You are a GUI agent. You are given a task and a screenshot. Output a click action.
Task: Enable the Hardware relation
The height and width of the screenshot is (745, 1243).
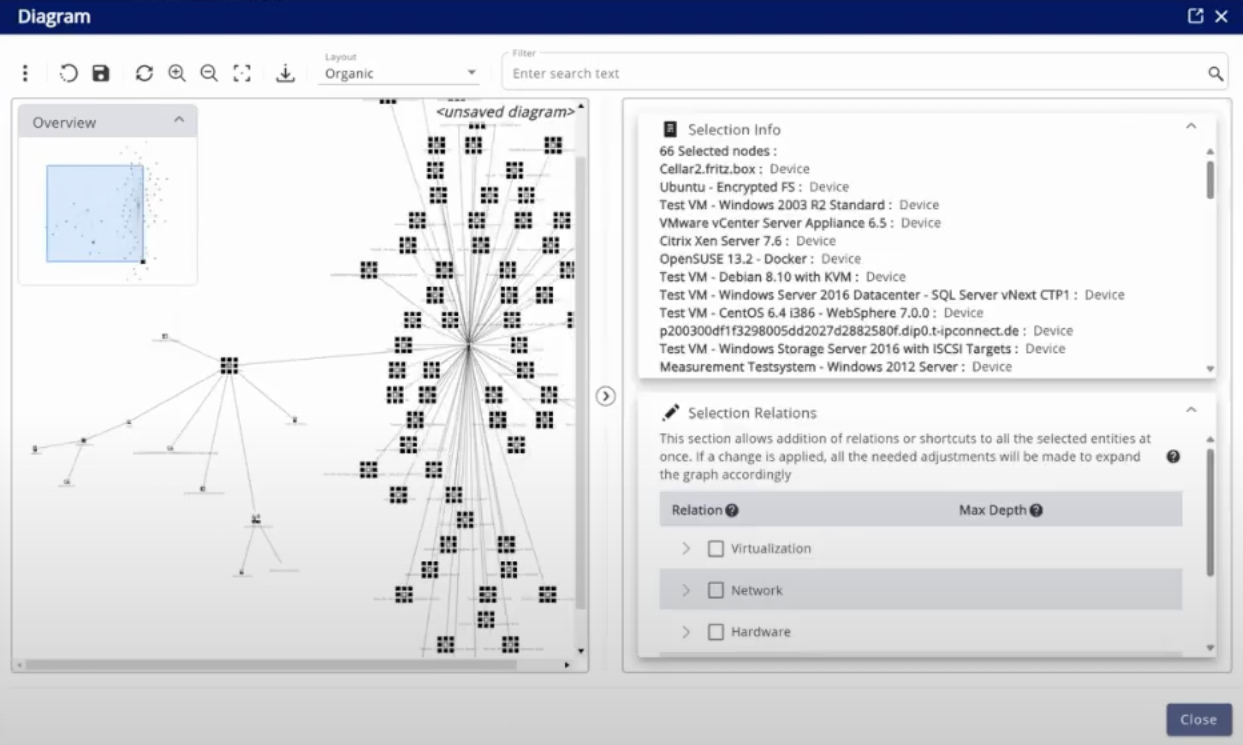[x=715, y=631]
